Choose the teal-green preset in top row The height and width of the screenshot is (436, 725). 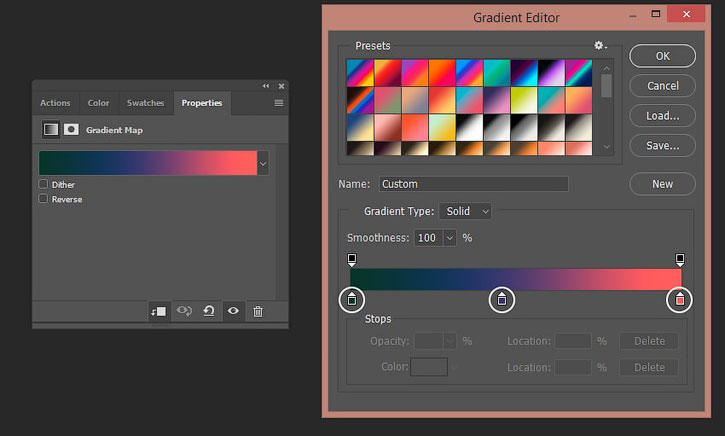(497, 73)
